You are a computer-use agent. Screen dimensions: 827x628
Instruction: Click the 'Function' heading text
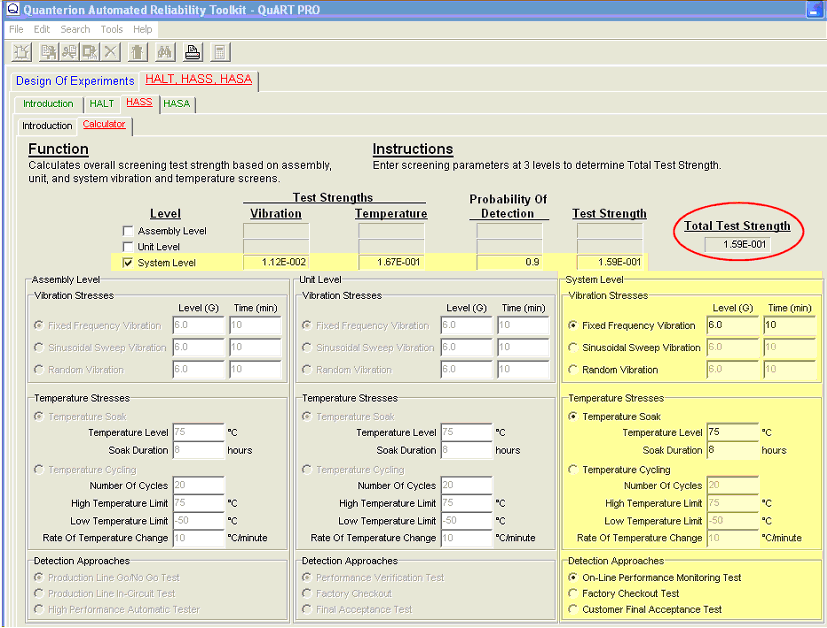click(x=59, y=149)
